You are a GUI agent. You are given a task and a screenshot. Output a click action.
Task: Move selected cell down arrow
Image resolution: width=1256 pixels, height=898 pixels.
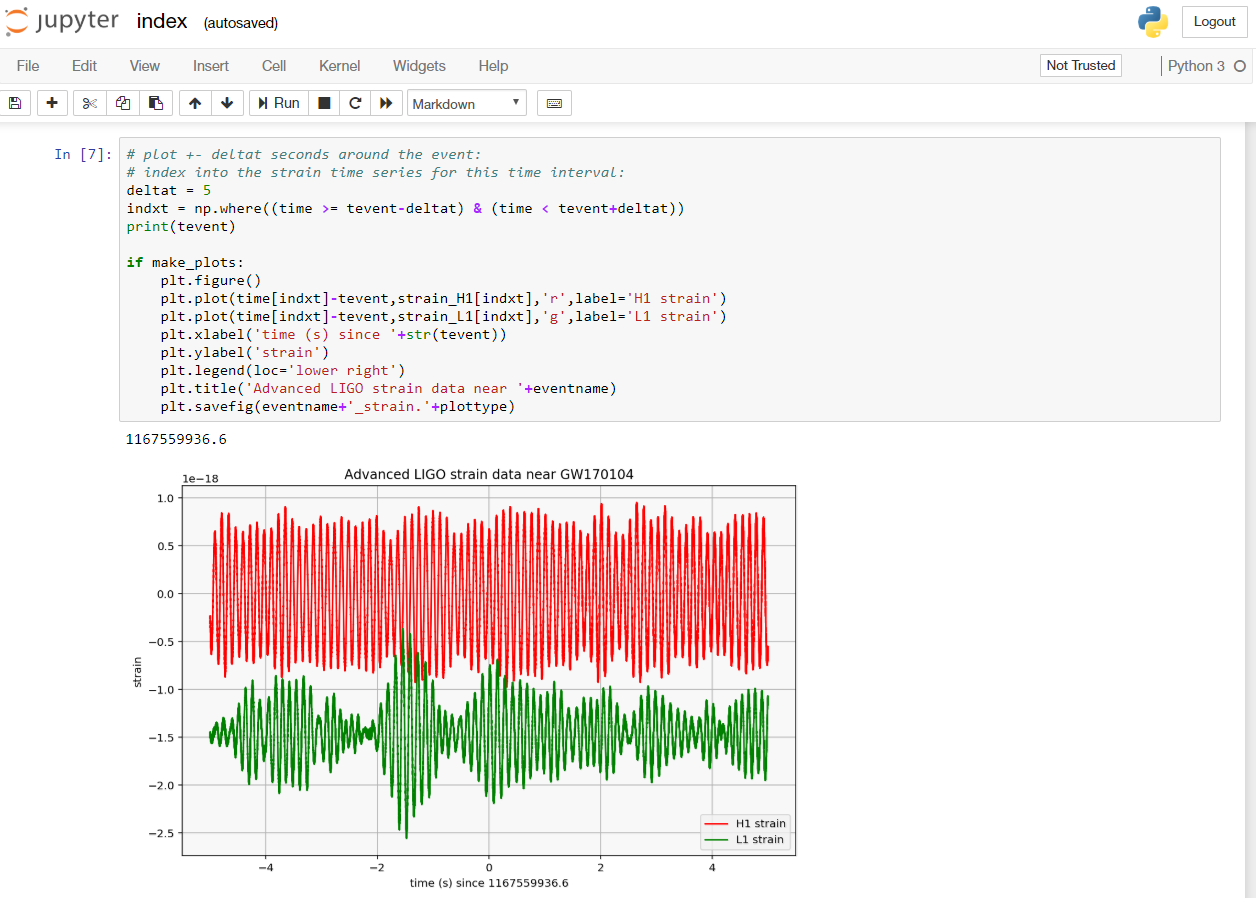point(227,103)
